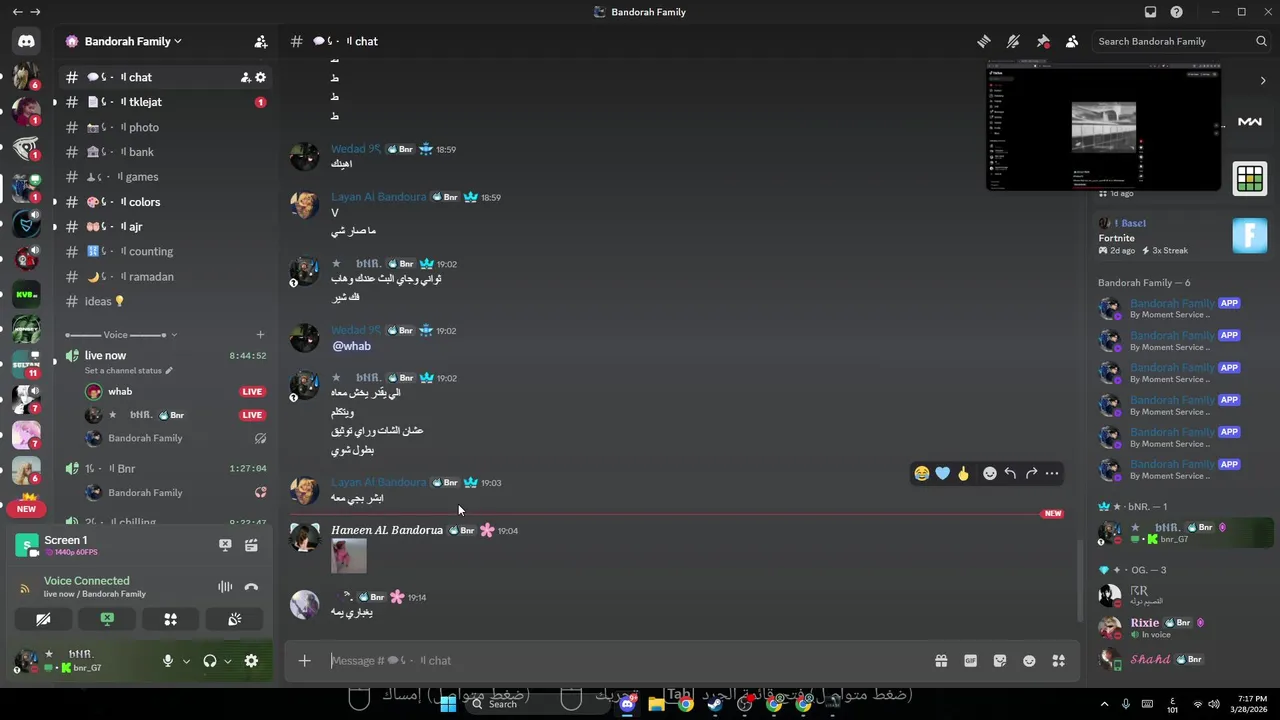This screenshot has width=1280, height=720.
Task: Collapse the Voice category
Action: [120, 335]
